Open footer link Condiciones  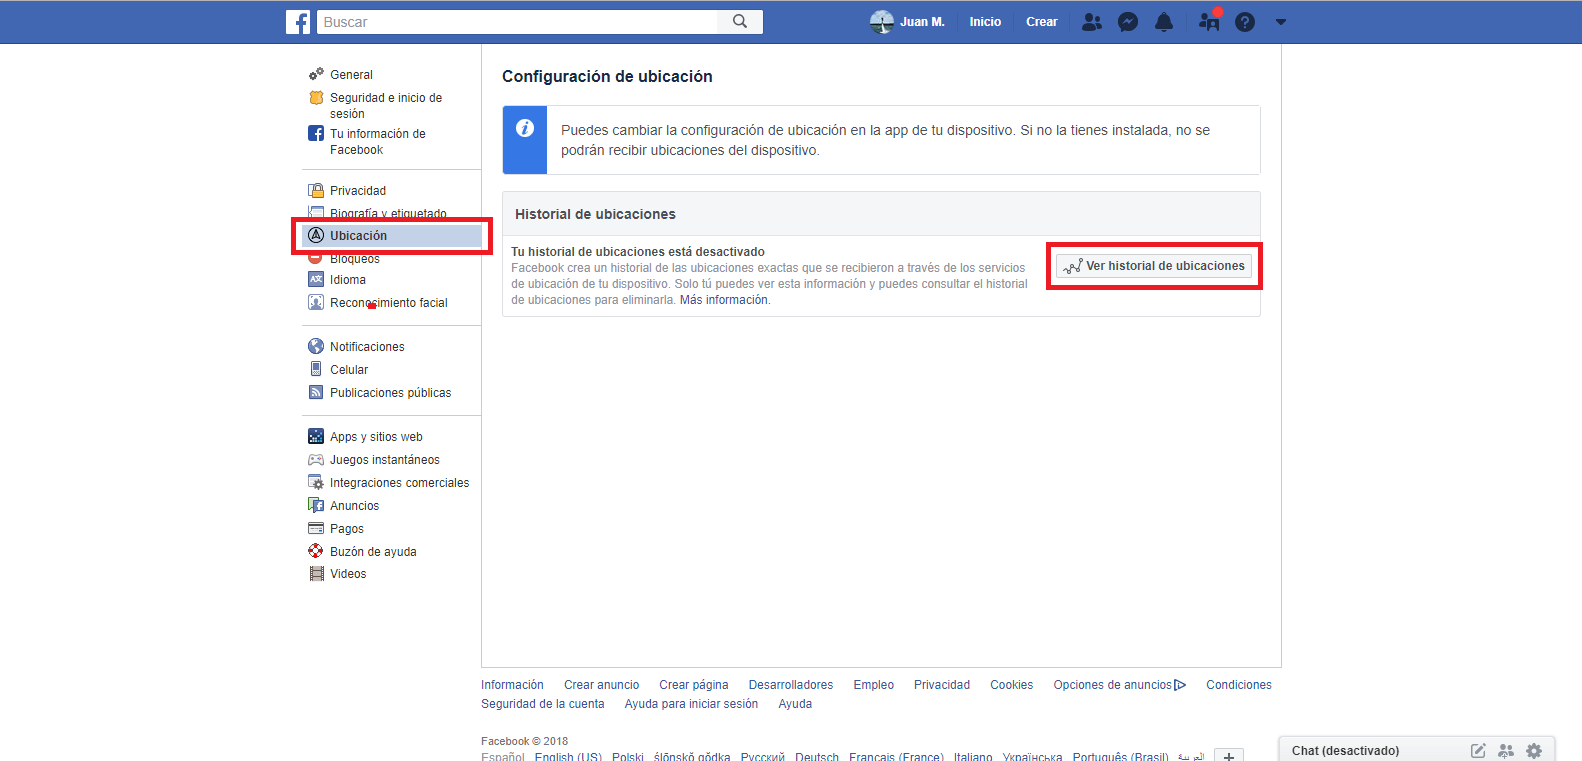(1239, 685)
